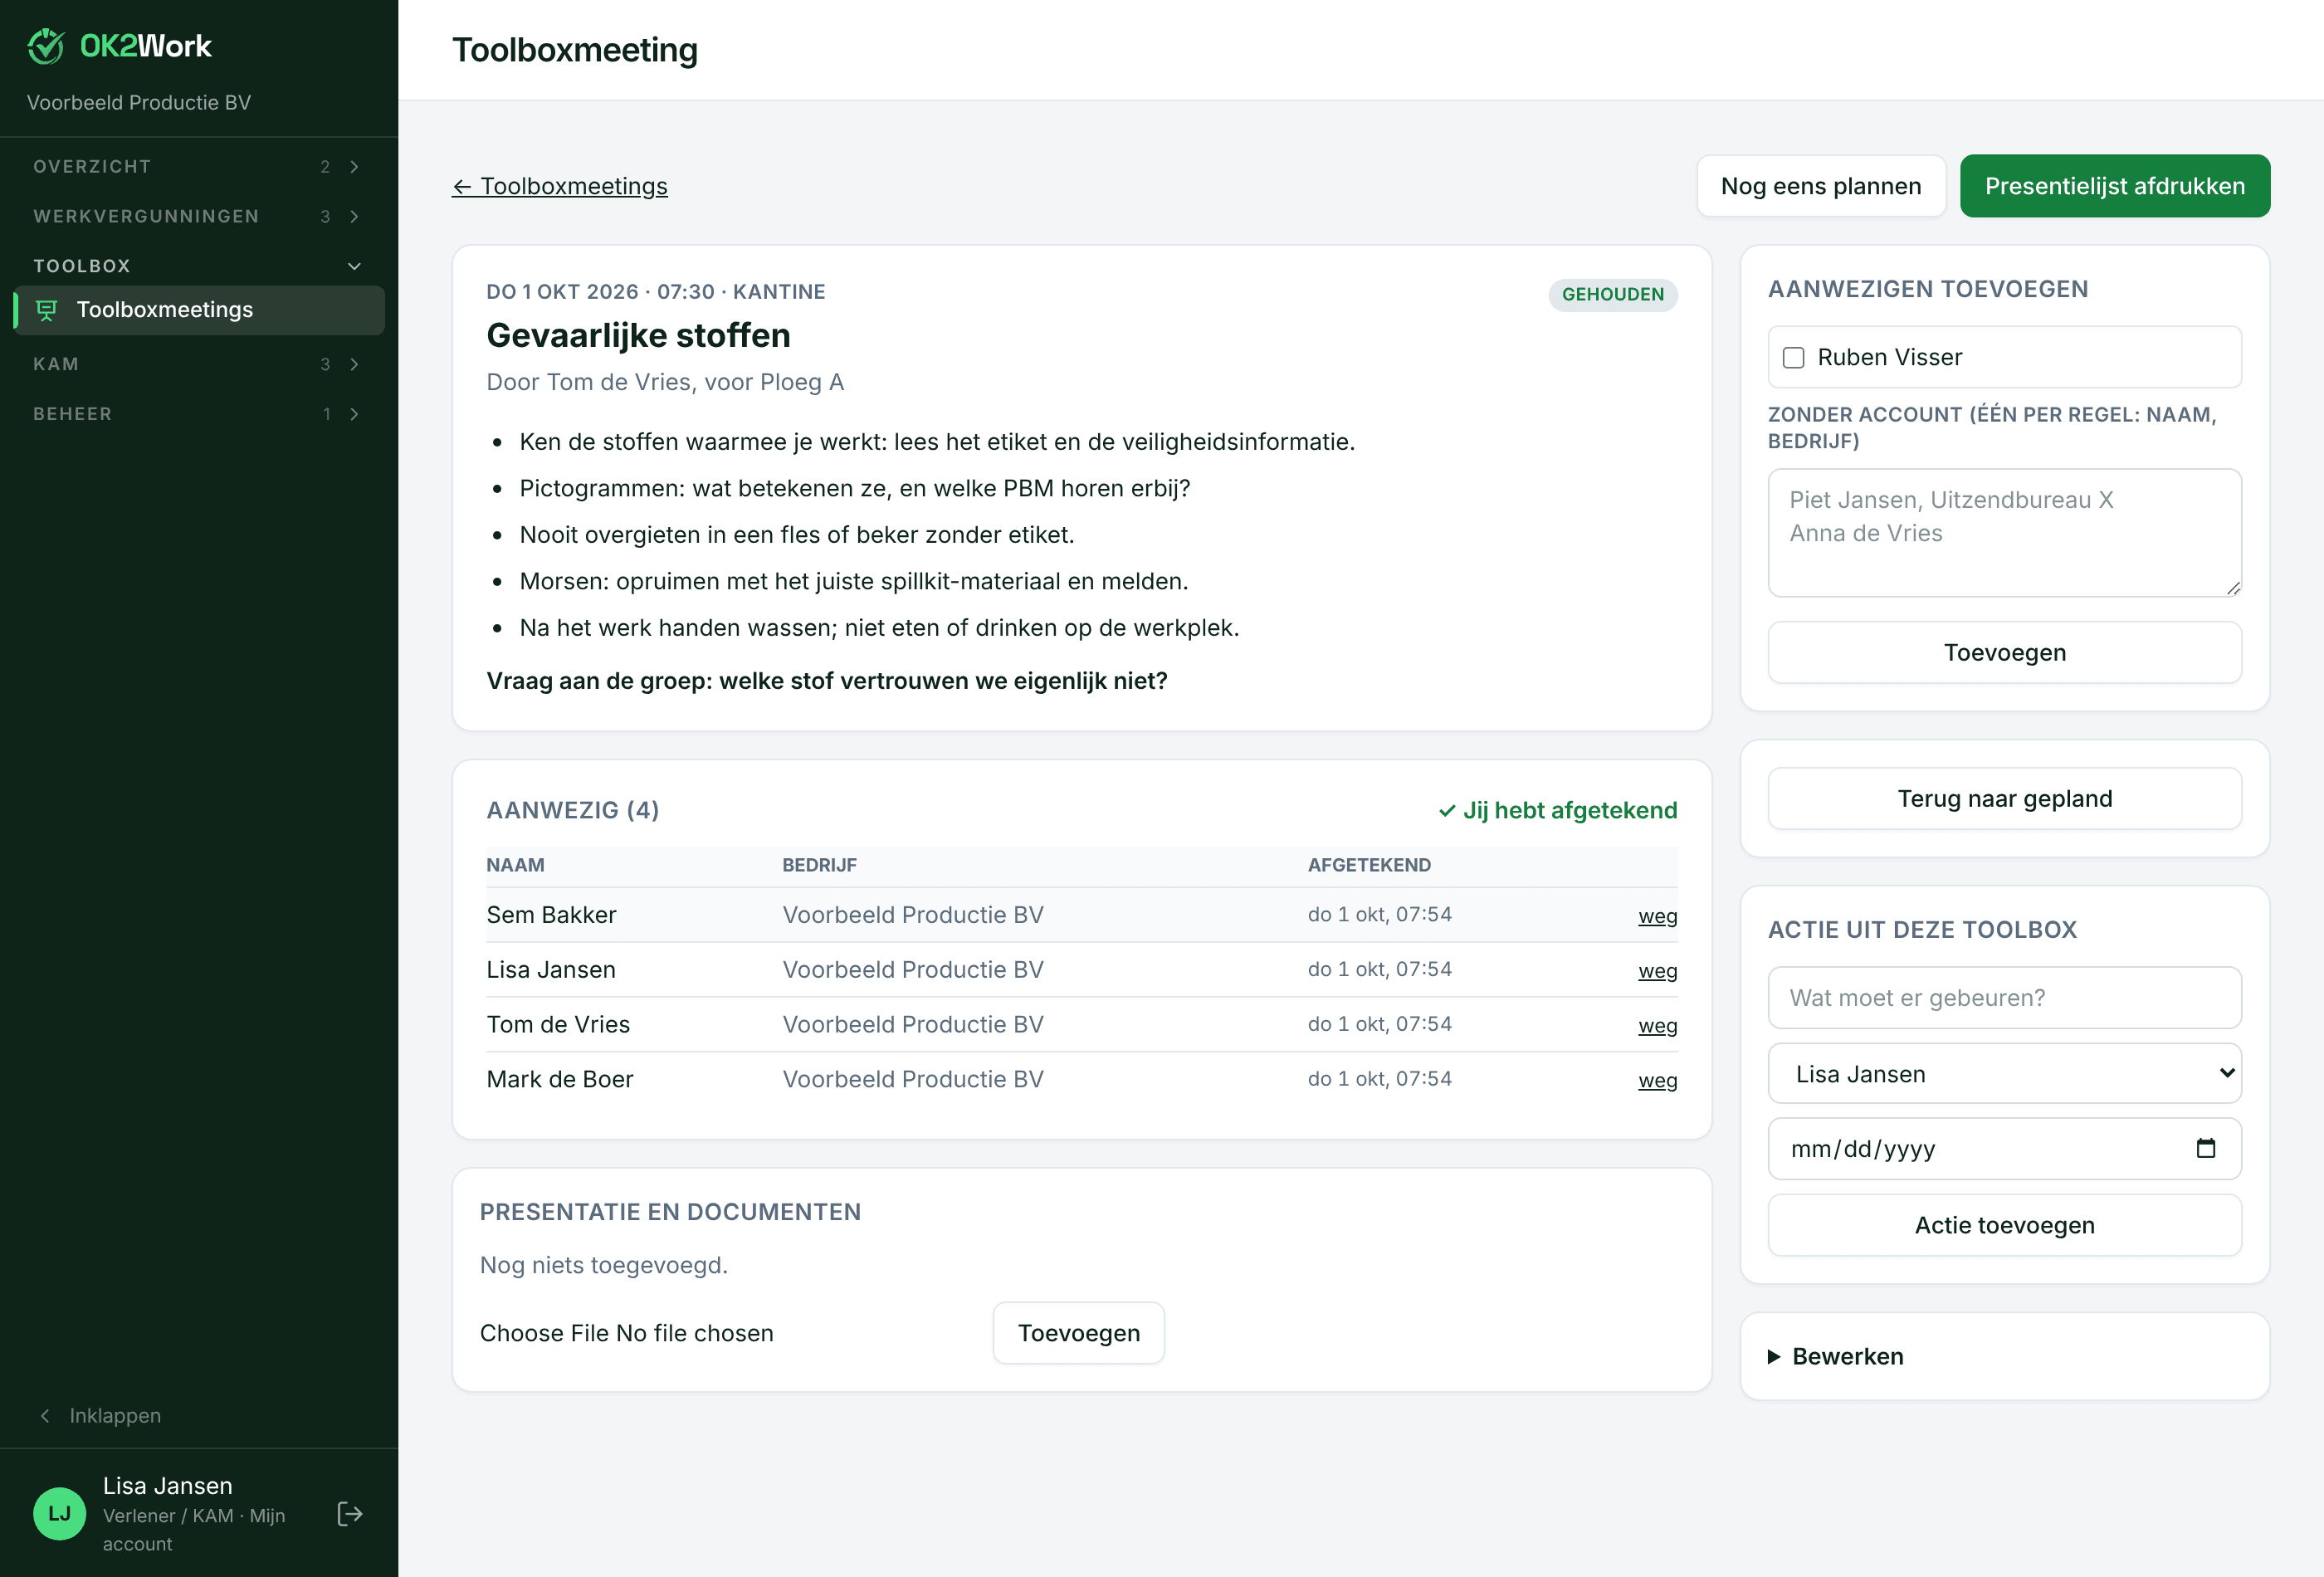Remove Sem Bakker via weg link
This screenshot has height=1577, width=2324.
(1657, 916)
